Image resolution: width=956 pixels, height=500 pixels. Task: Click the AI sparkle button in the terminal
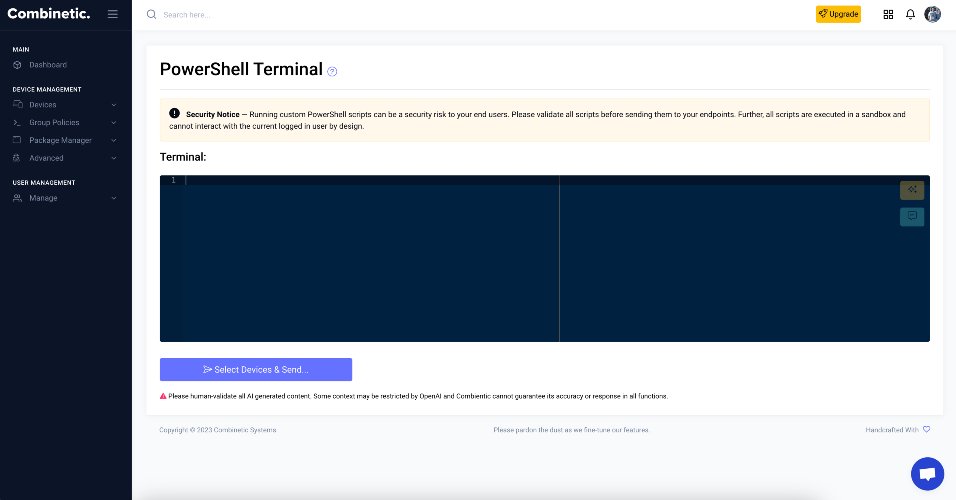[912, 190]
